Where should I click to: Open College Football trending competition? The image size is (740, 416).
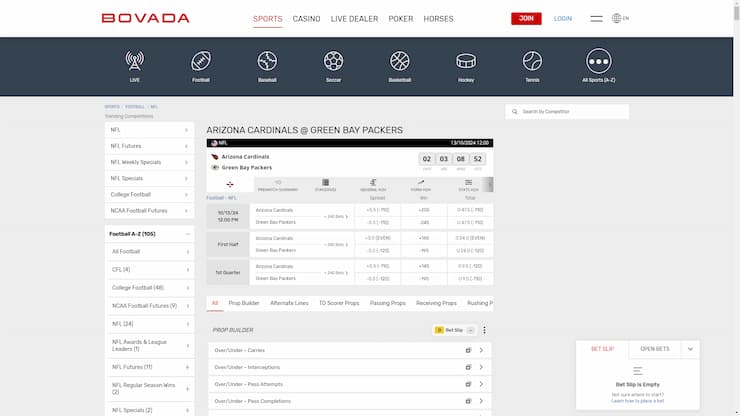(149, 195)
